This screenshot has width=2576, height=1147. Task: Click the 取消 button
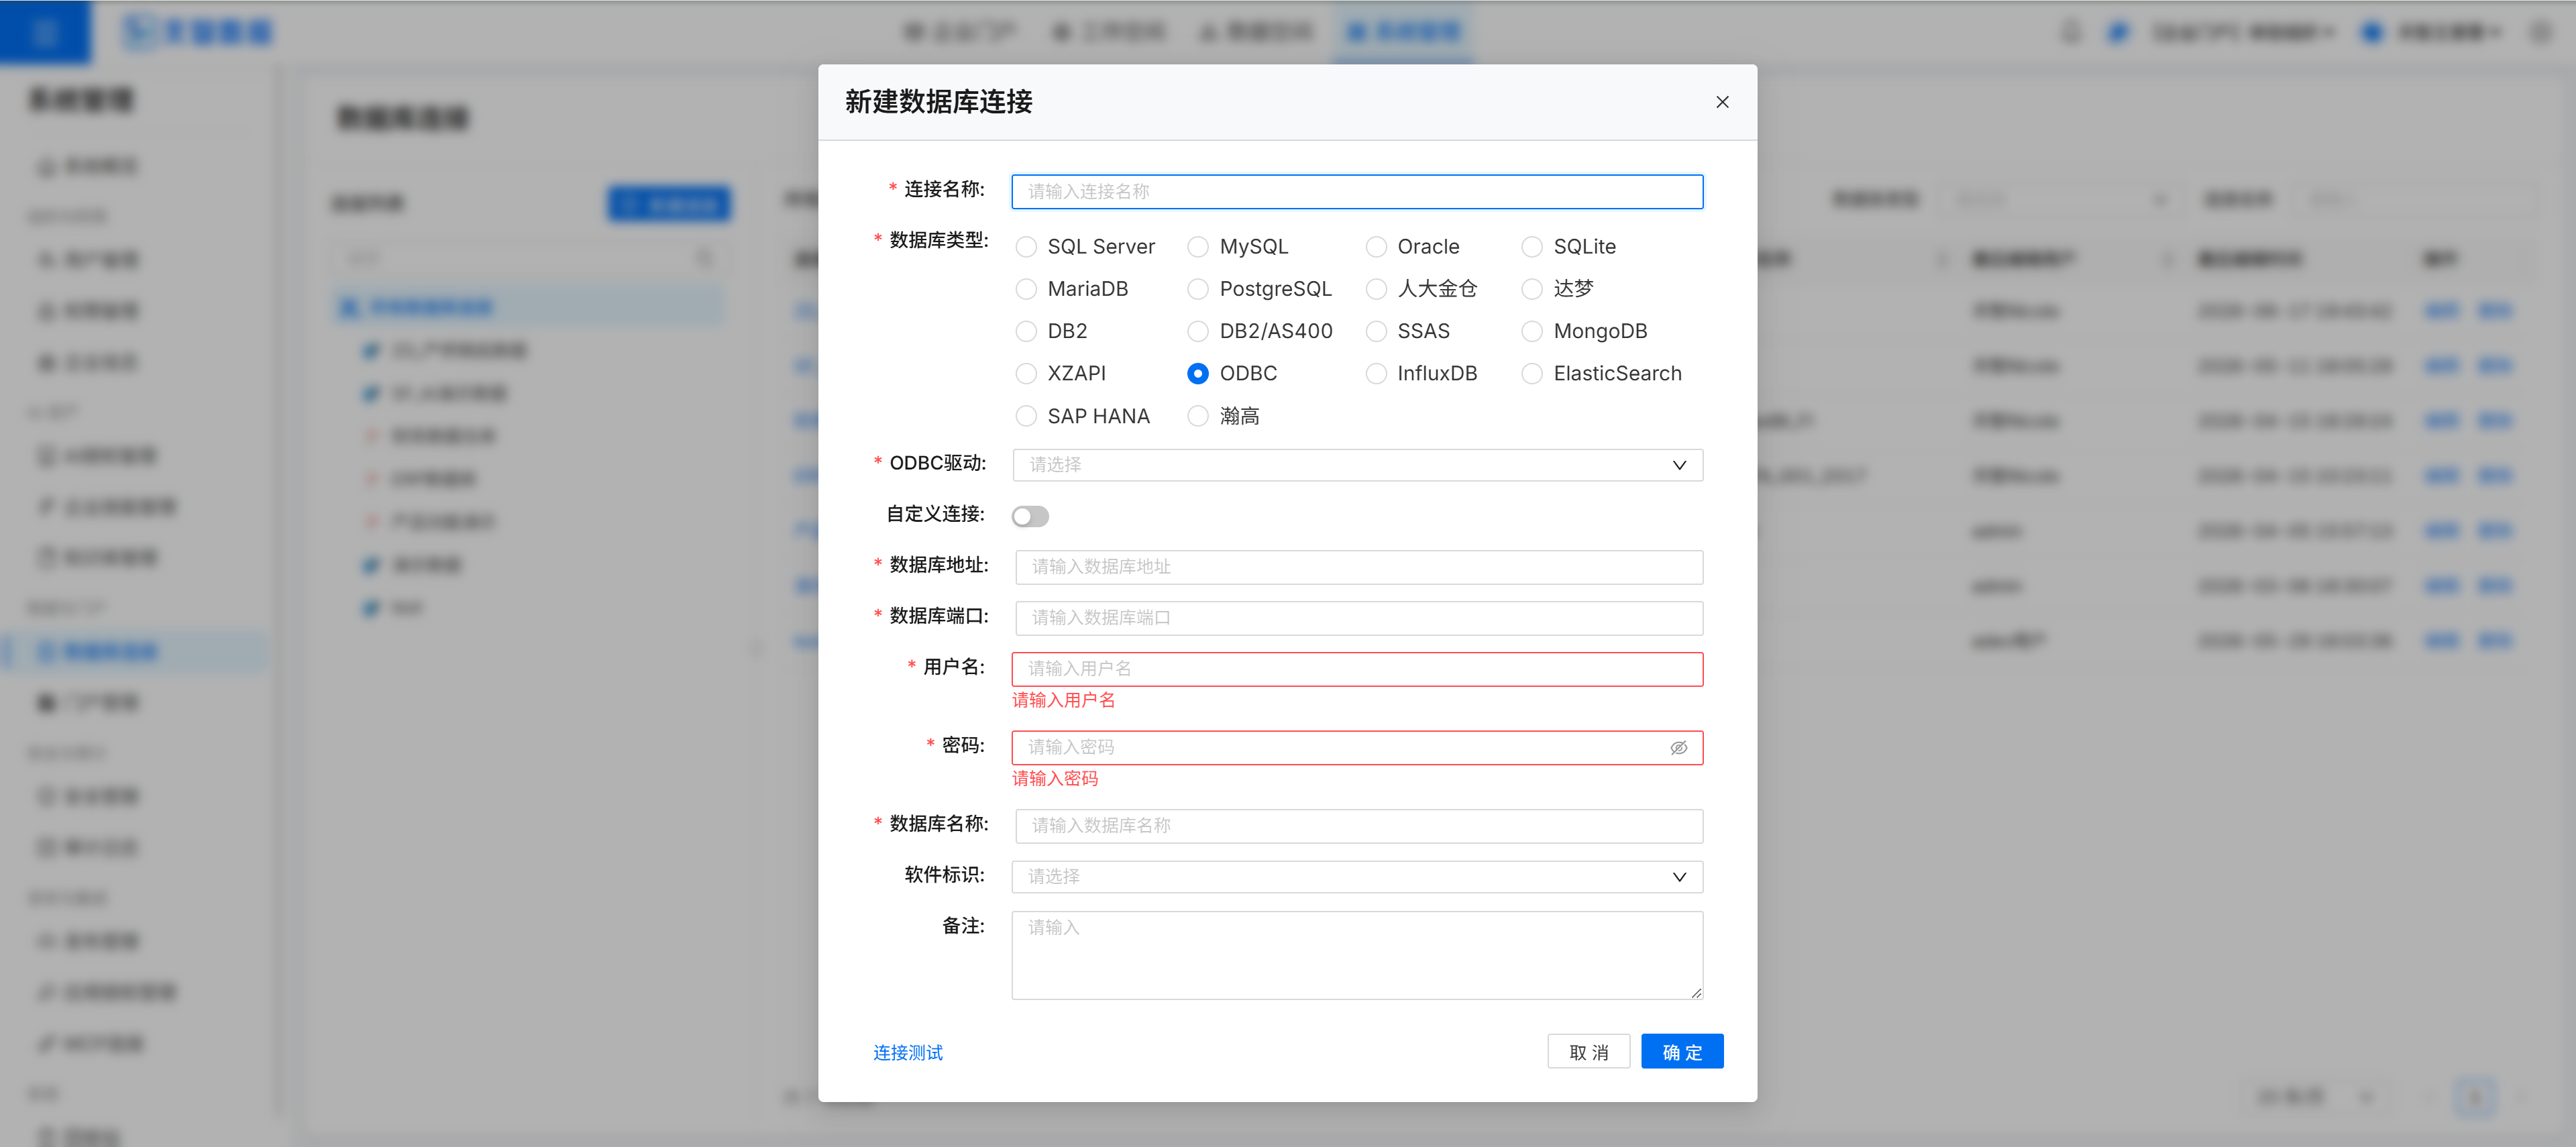click(x=1588, y=1051)
